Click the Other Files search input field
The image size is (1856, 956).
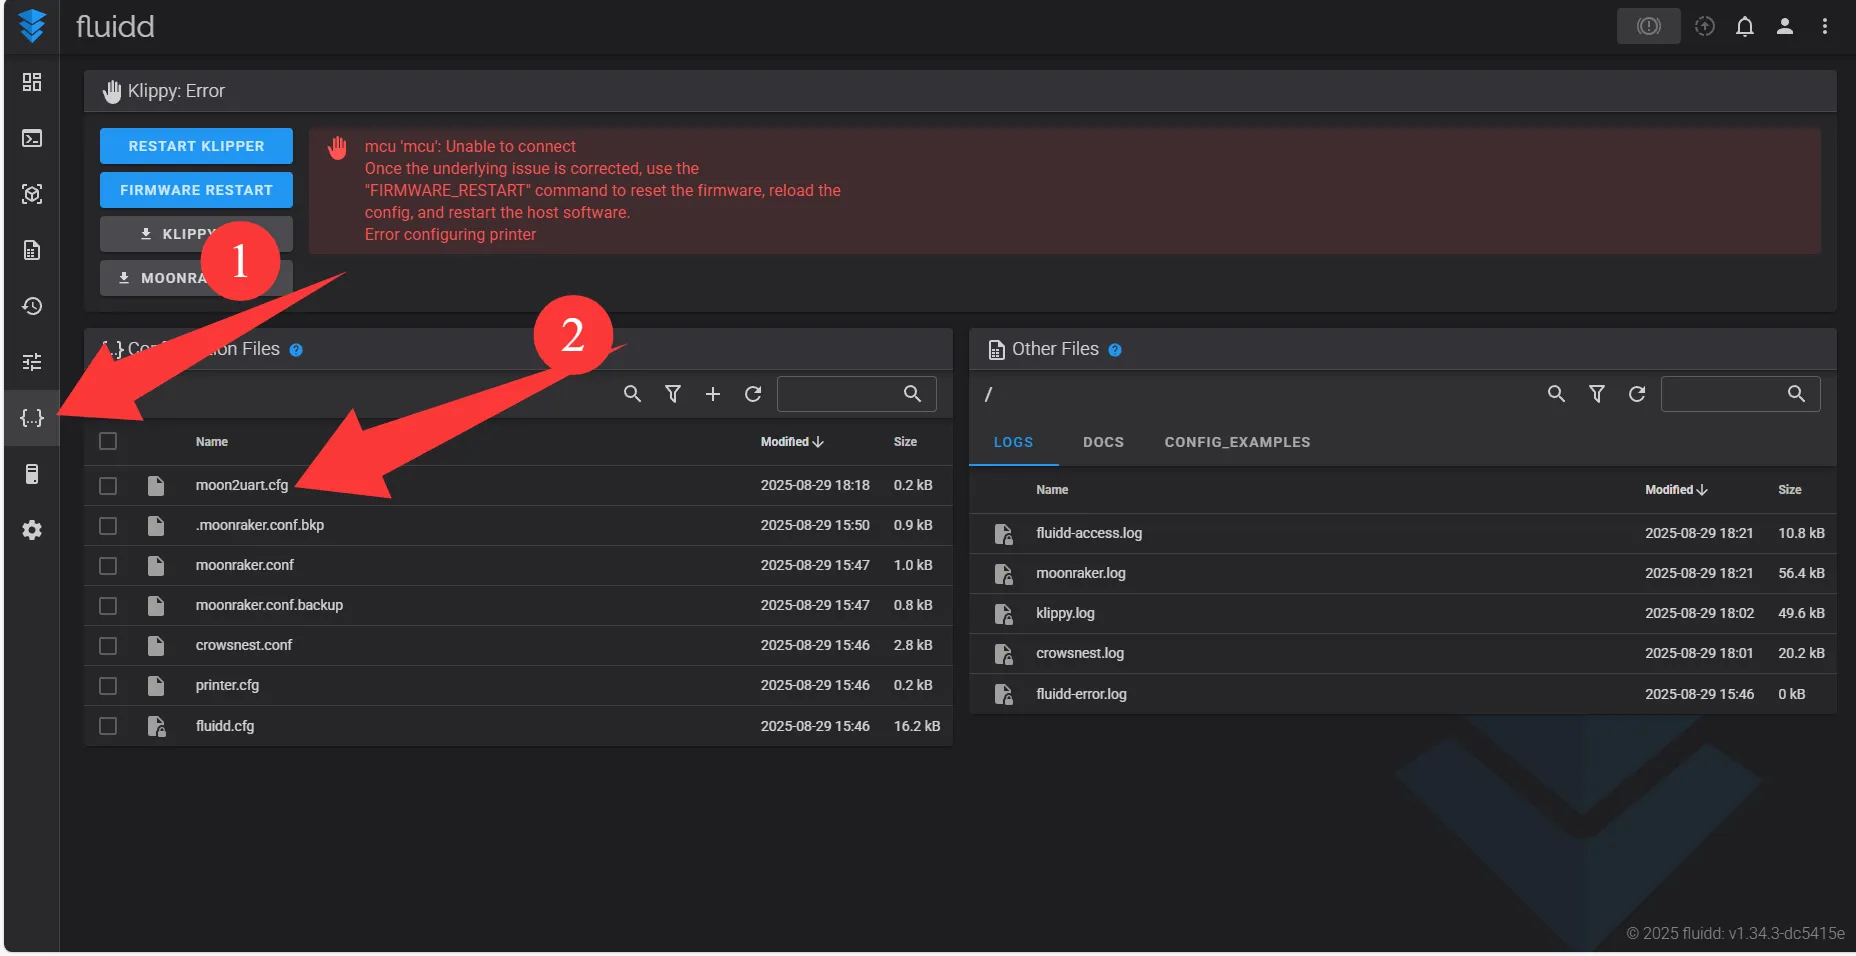click(1723, 394)
